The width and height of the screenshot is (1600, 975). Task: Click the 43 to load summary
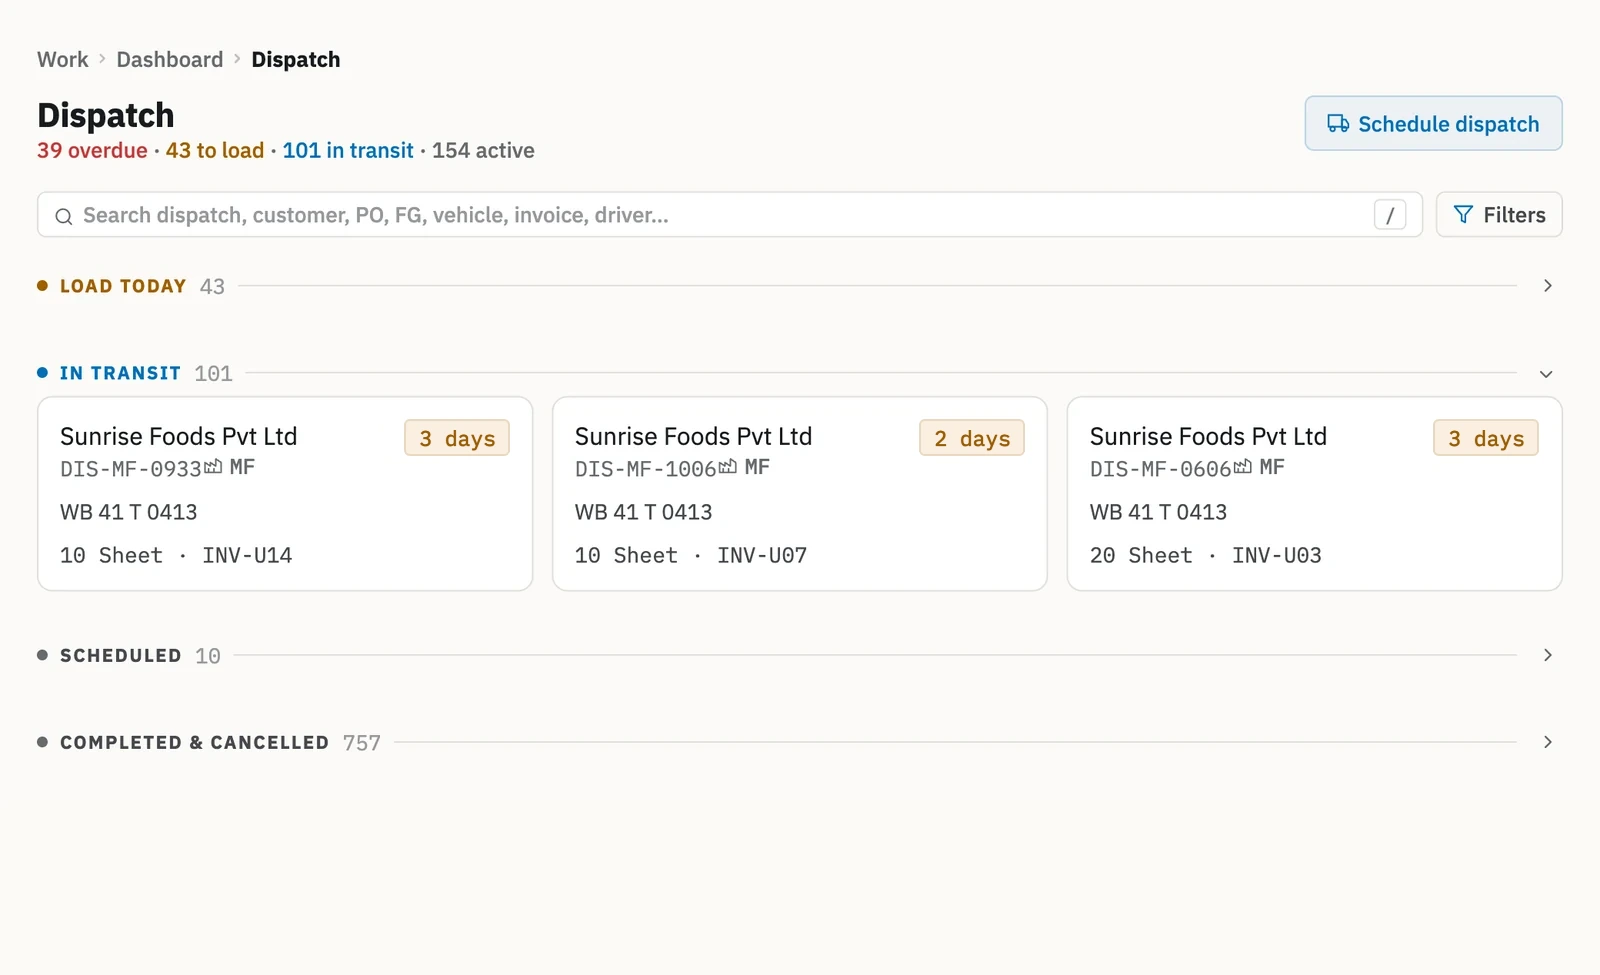coord(215,151)
